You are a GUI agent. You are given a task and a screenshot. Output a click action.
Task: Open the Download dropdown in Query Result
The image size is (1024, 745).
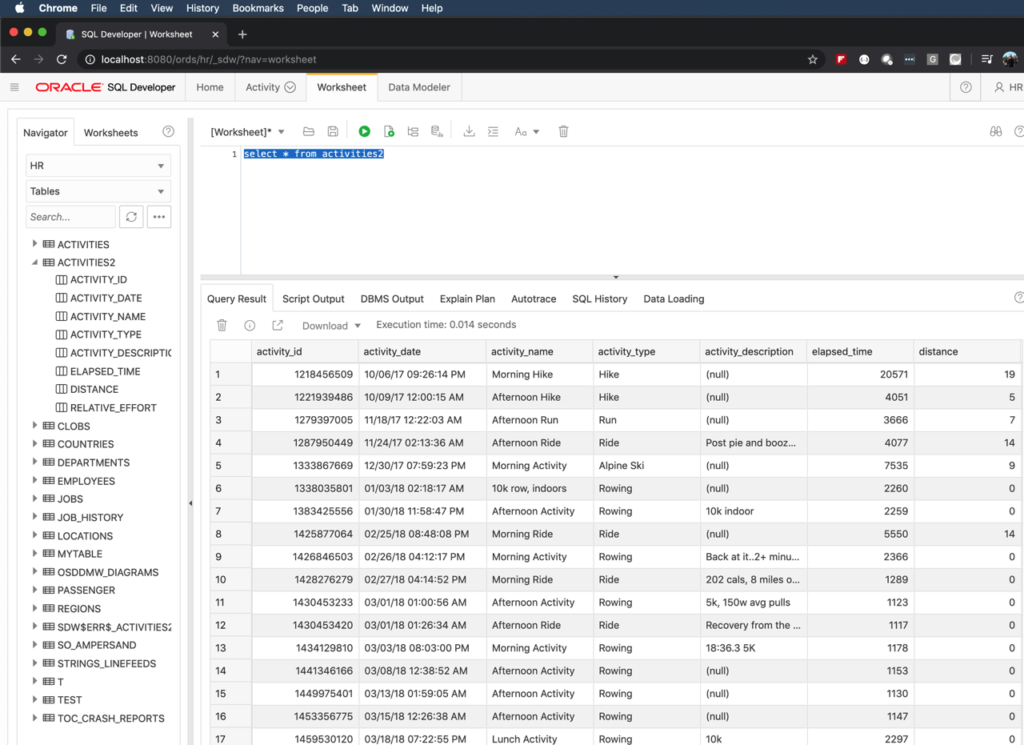(331, 325)
